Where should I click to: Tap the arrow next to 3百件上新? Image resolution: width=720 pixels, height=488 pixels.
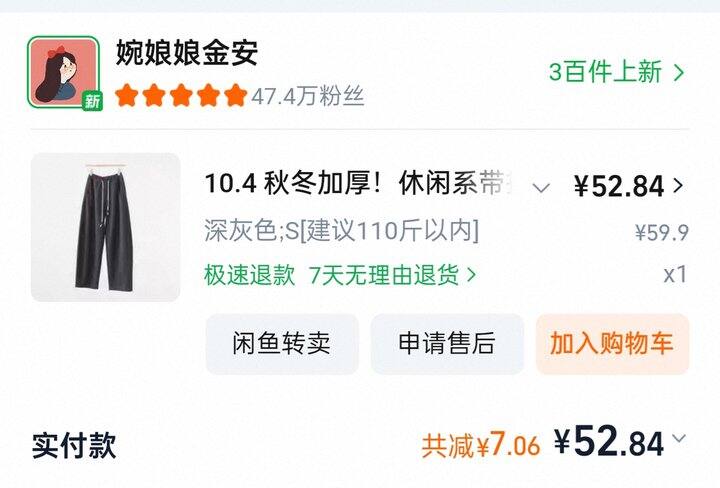click(678, 72)
